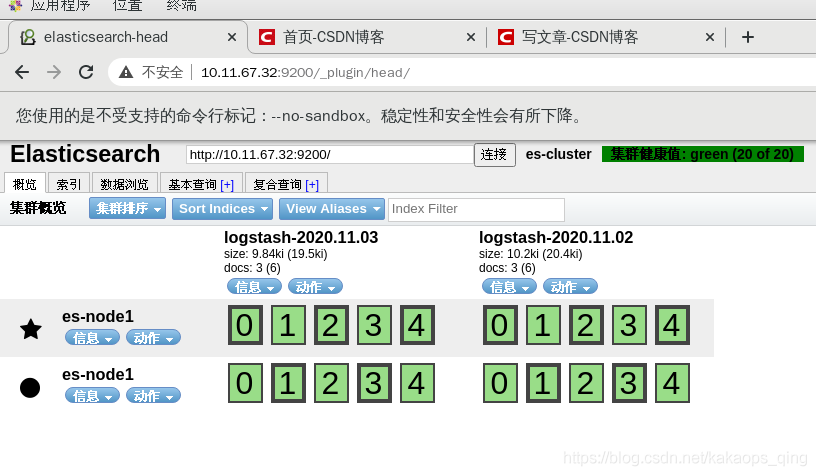The image size is (816, 476).
Task: Click shard 0 of logstash-2020.11.03 on circle node
Action: 245,383
